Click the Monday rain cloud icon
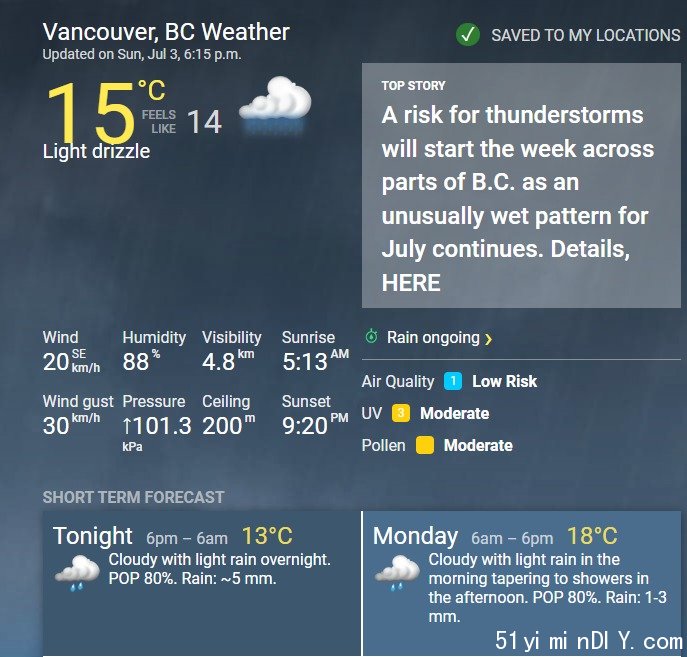This screenshot has height=657, width=687. click(397, 572)
